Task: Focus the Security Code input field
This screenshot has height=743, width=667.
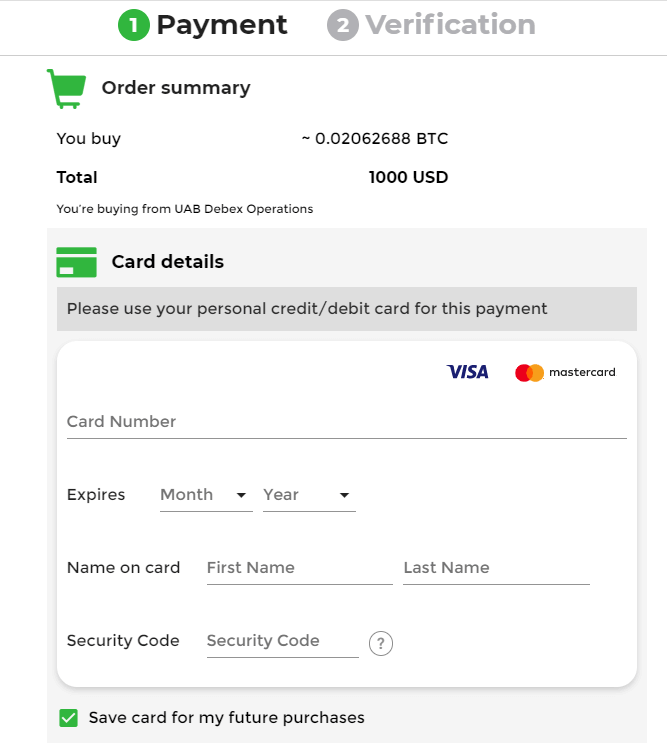Action: pyautogui.click(x=281, y=641)
